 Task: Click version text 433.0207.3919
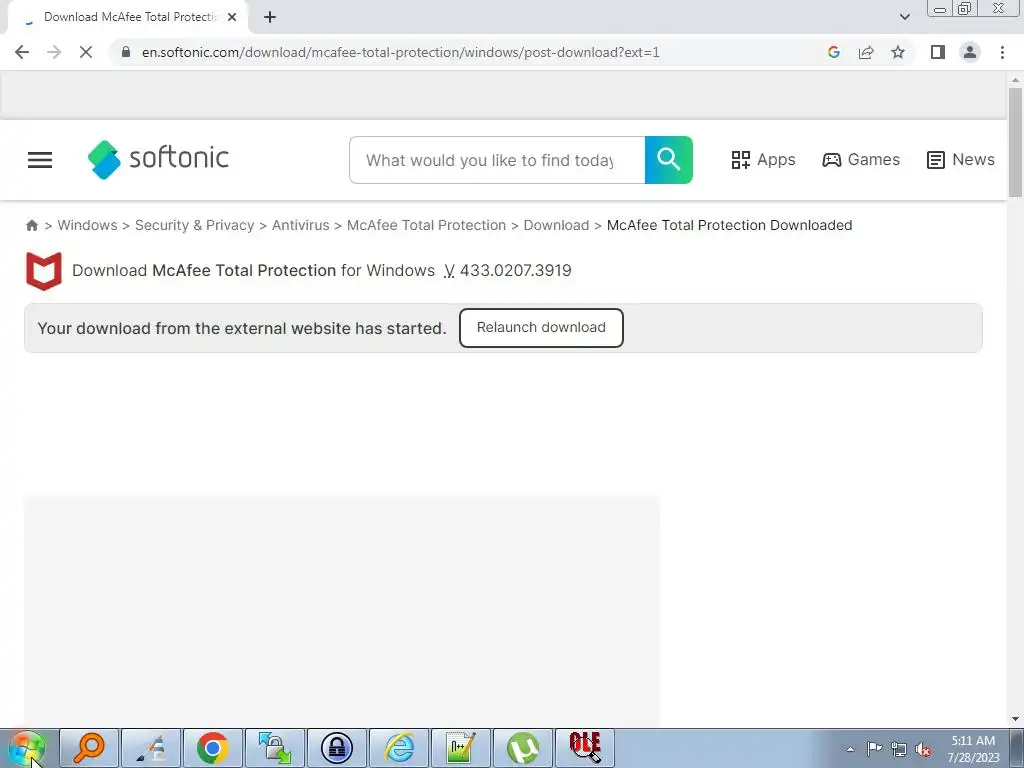pos(515,270)
